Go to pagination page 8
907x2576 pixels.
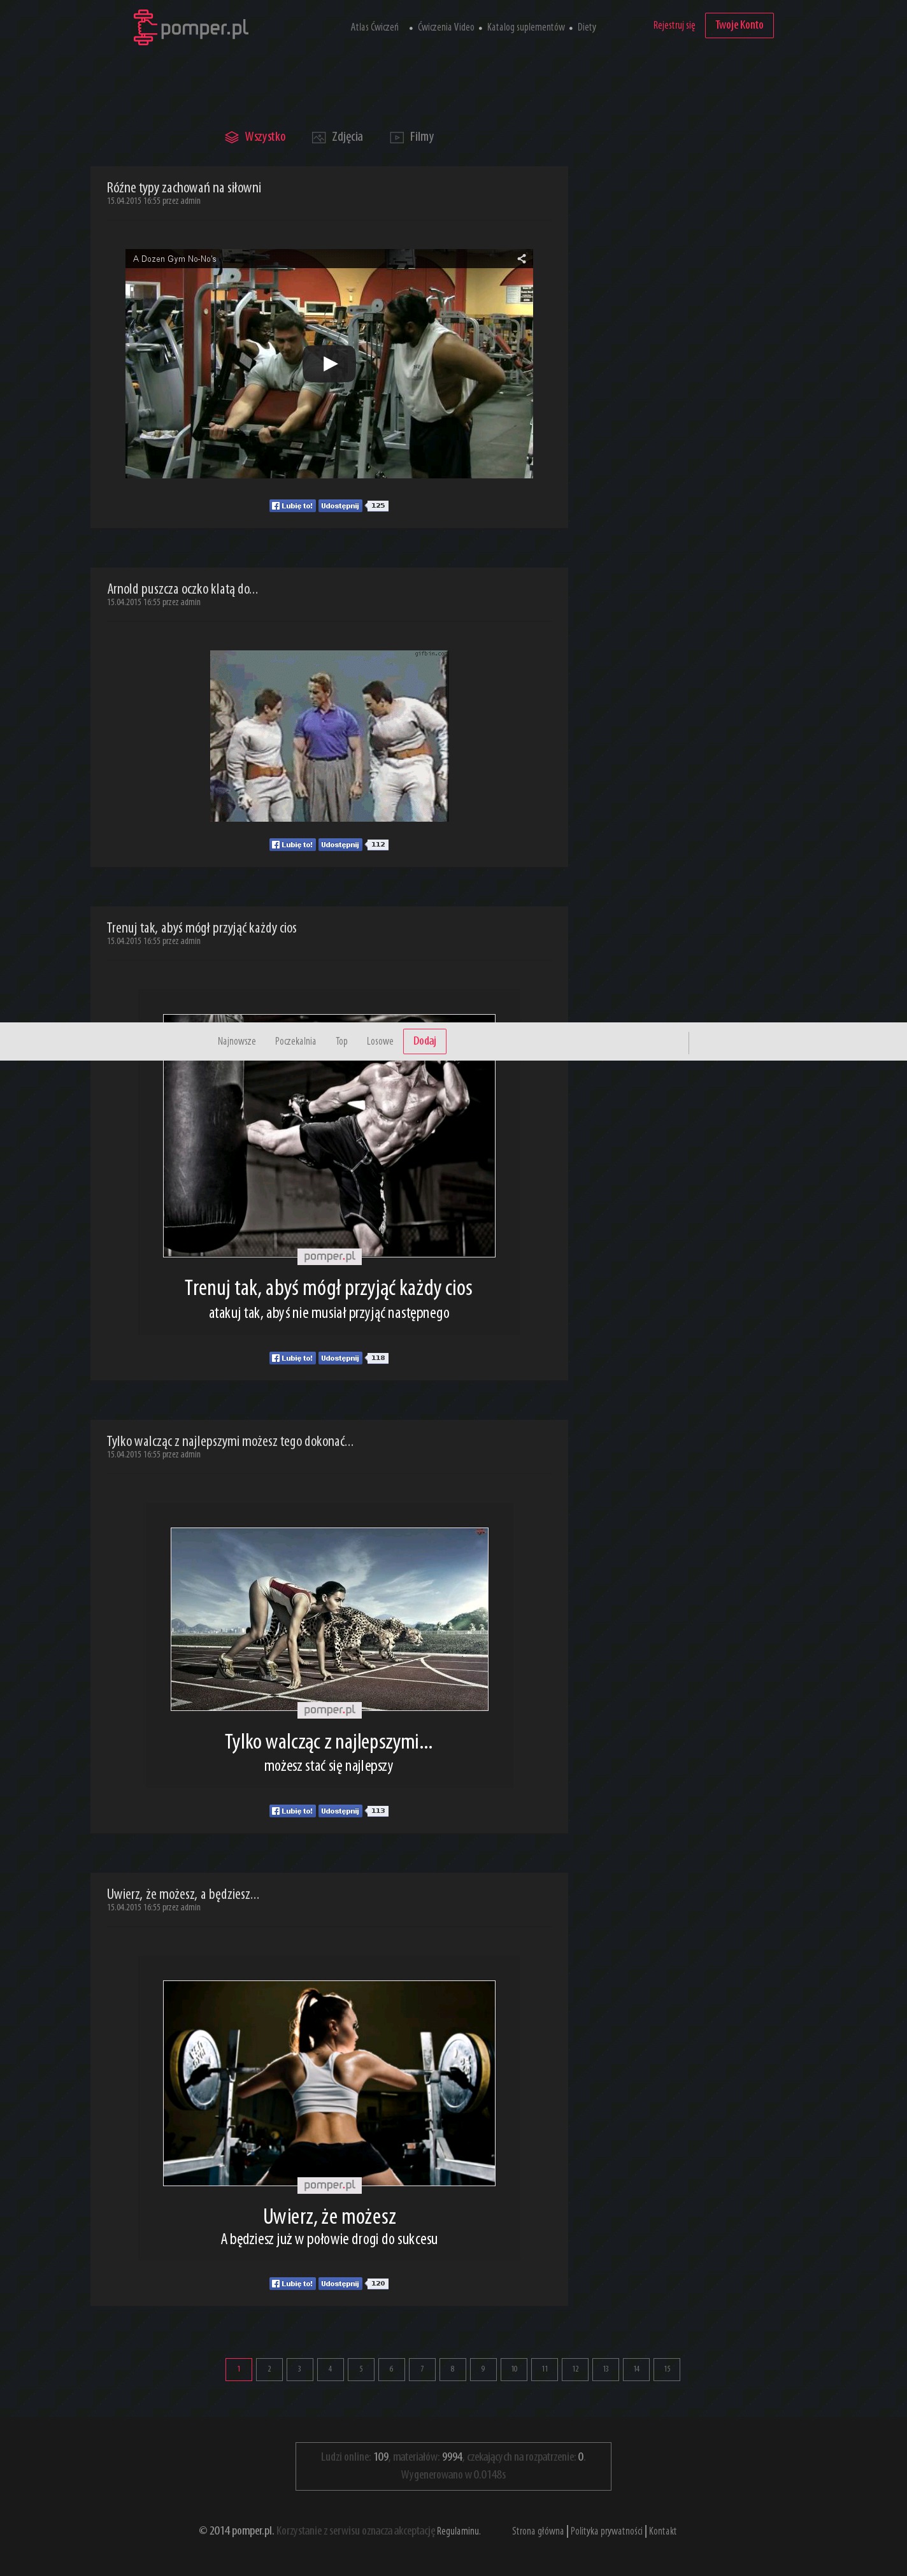452,2369
